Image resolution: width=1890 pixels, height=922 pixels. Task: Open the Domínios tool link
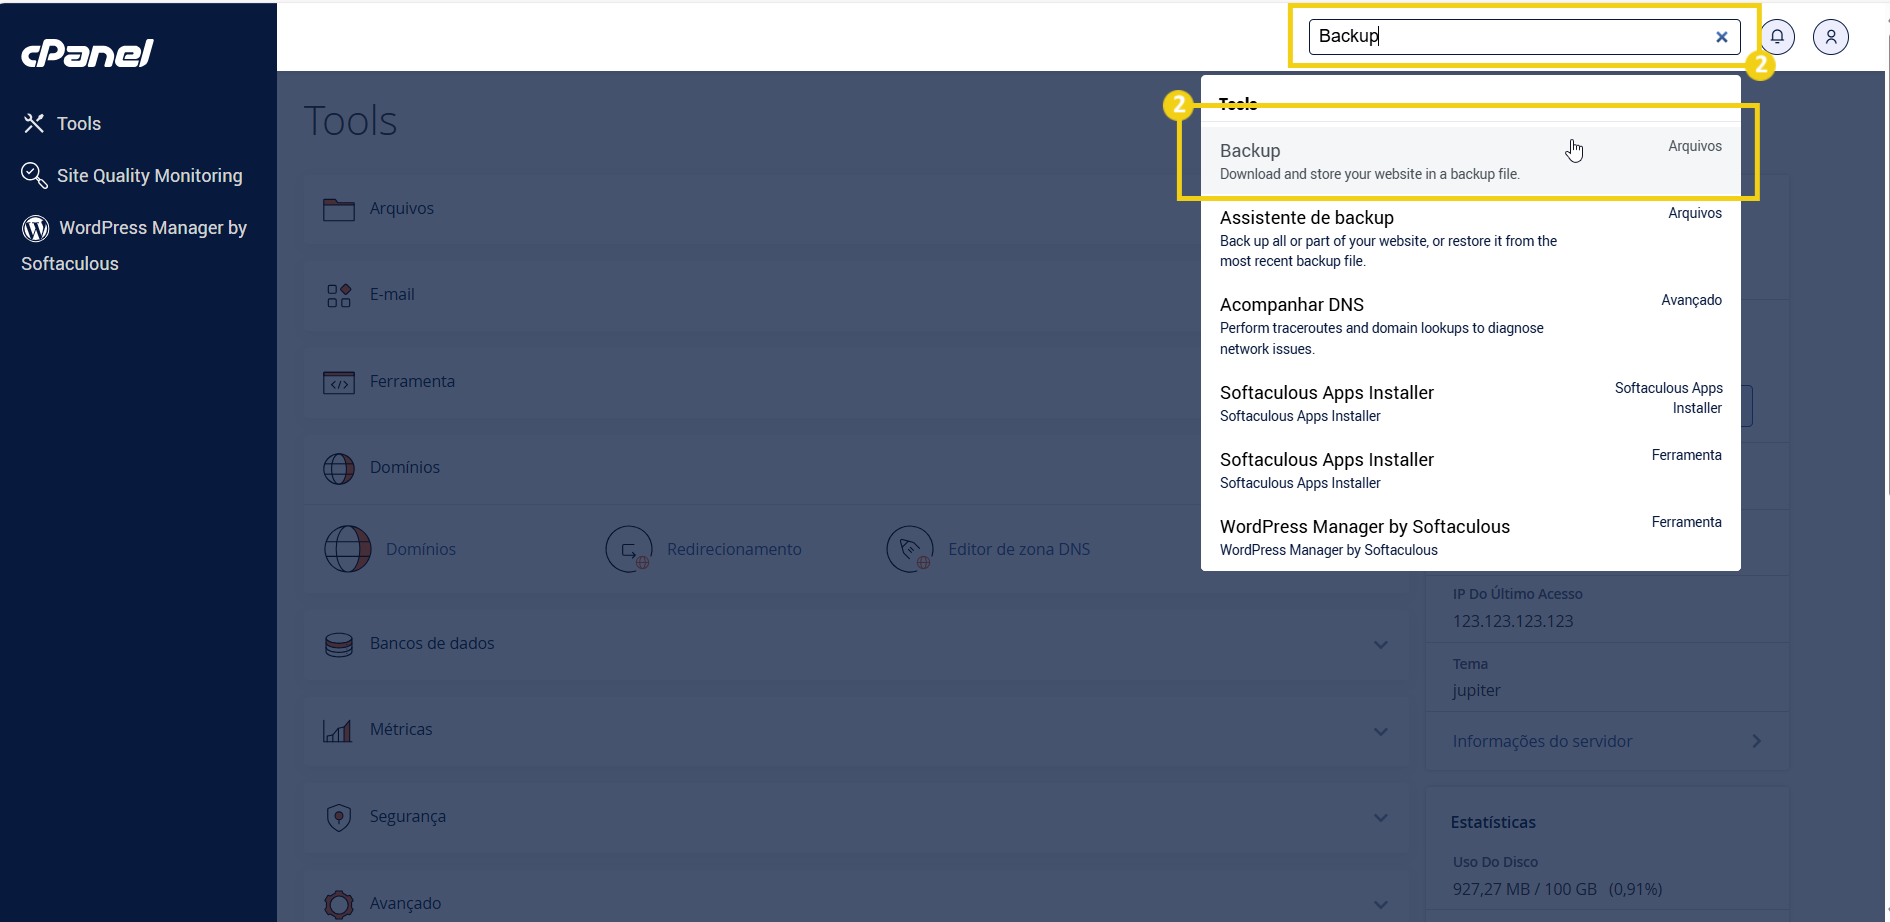421,549
